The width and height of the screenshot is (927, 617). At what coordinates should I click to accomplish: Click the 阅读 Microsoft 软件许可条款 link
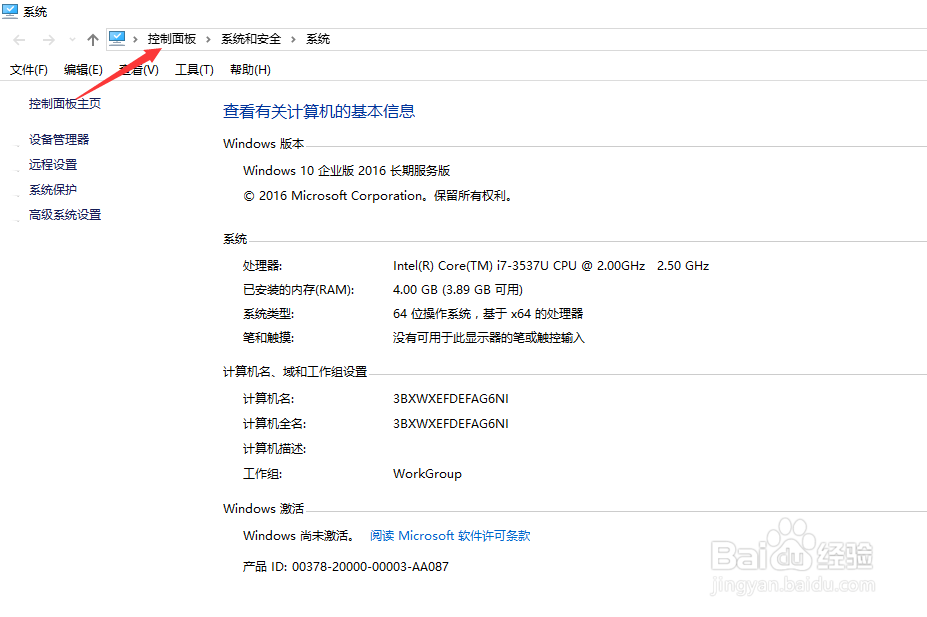click(450, 535)
